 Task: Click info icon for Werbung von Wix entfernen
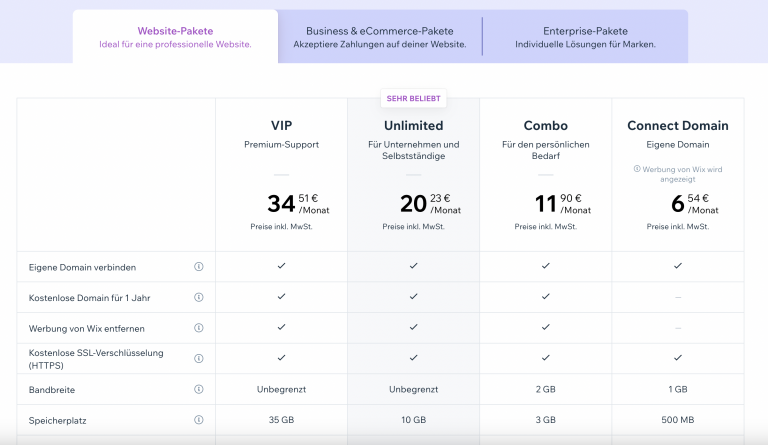198,328
